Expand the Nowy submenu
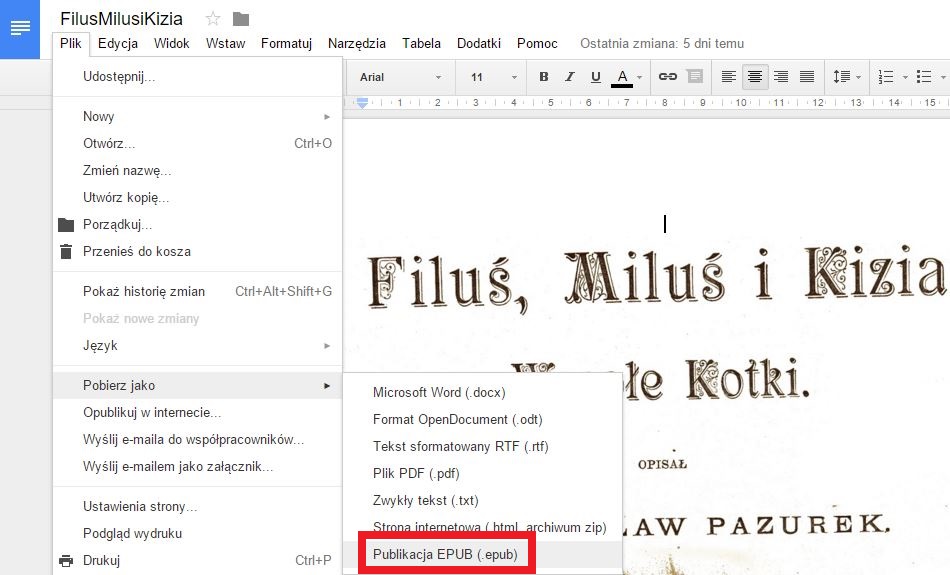 pyautogui.click(x=198, y=116)
